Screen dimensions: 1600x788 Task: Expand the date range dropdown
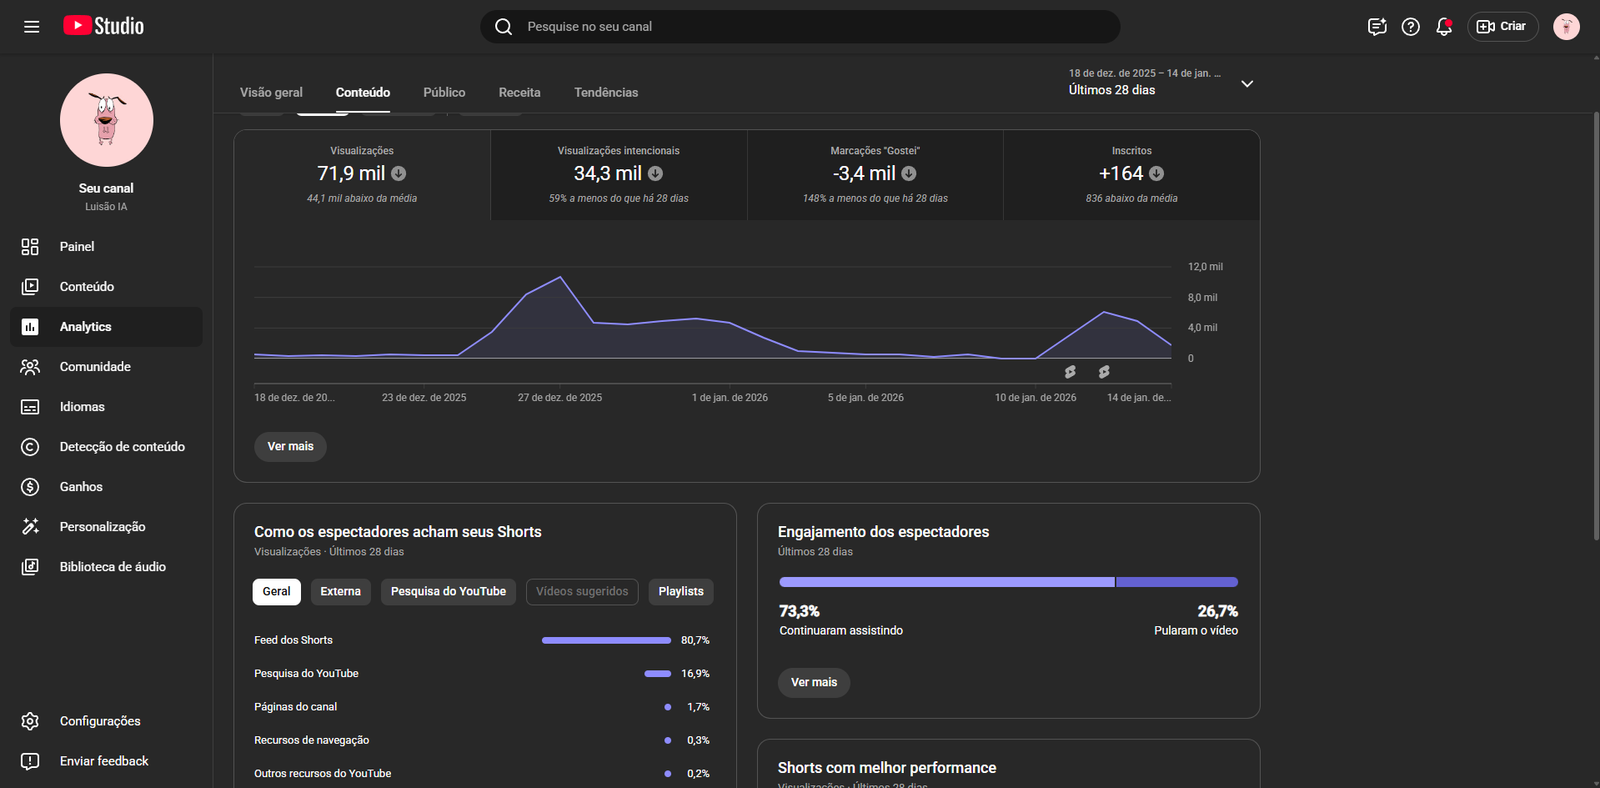point(1246,84)
